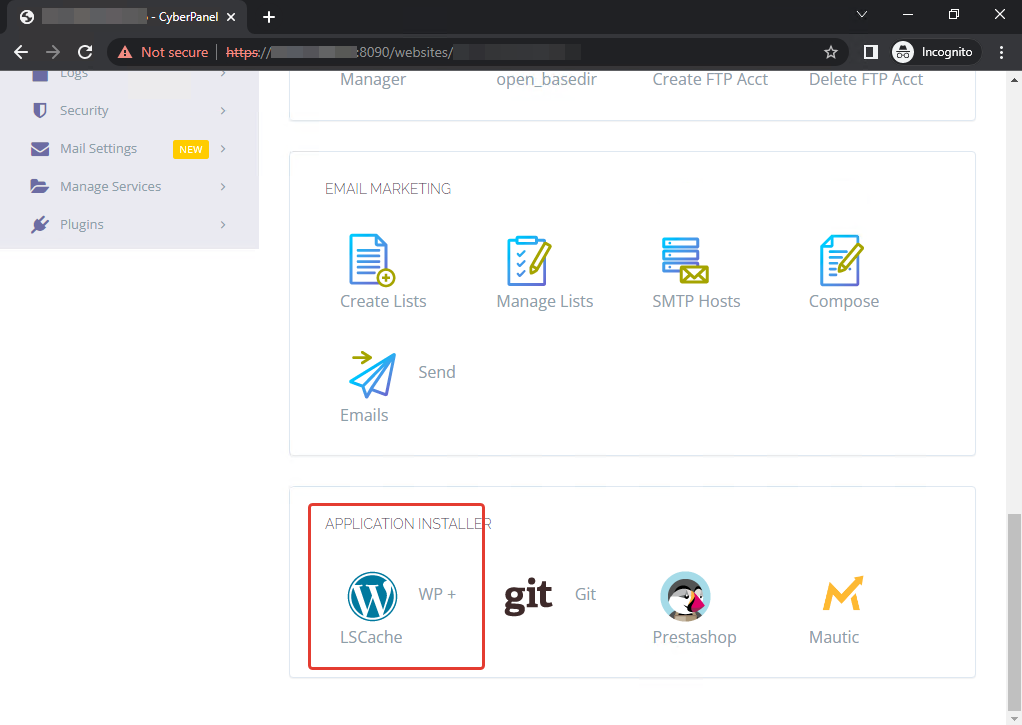The width and height of the screenshot is (1022, 725).
Task: Expand the Security menu chevron
Action: (x=223, y=111)
